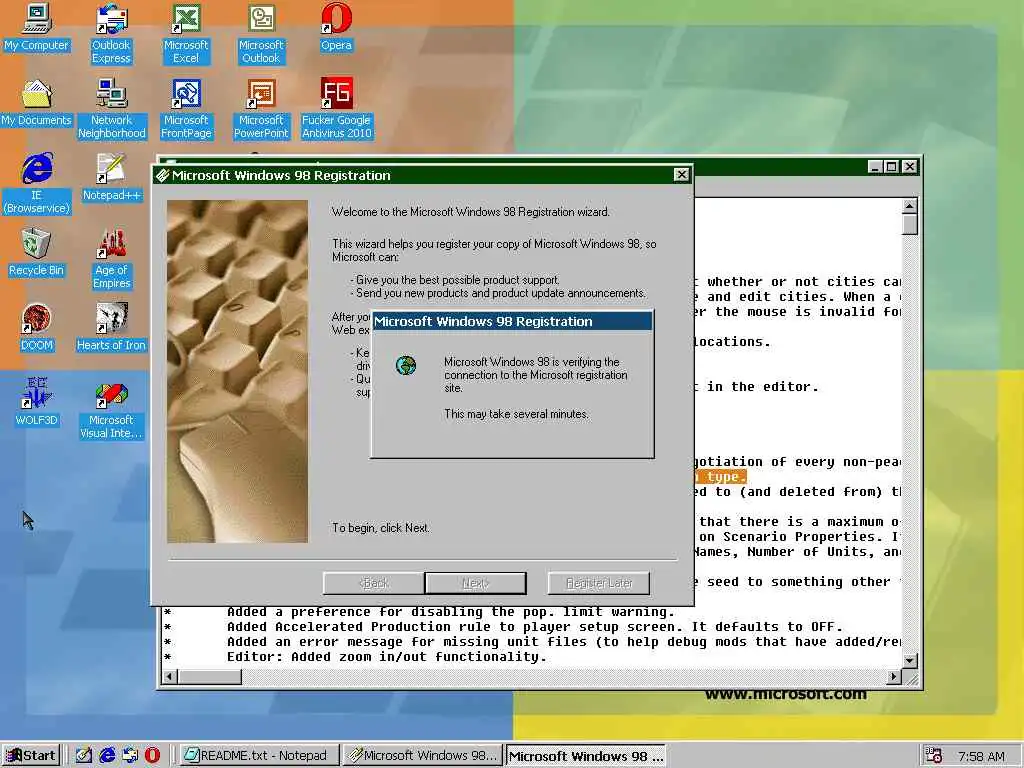Viewport: 1024px width, 768px height.
Task: Click the Notepad vertical scrollbar thumb
Action: tap(909, 225)
